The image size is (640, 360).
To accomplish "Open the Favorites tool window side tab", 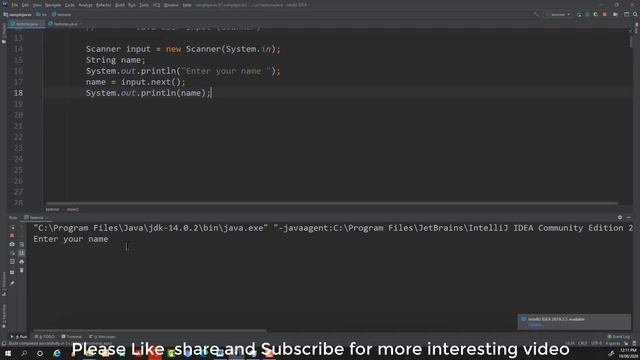I will click(x=4, y=316).
